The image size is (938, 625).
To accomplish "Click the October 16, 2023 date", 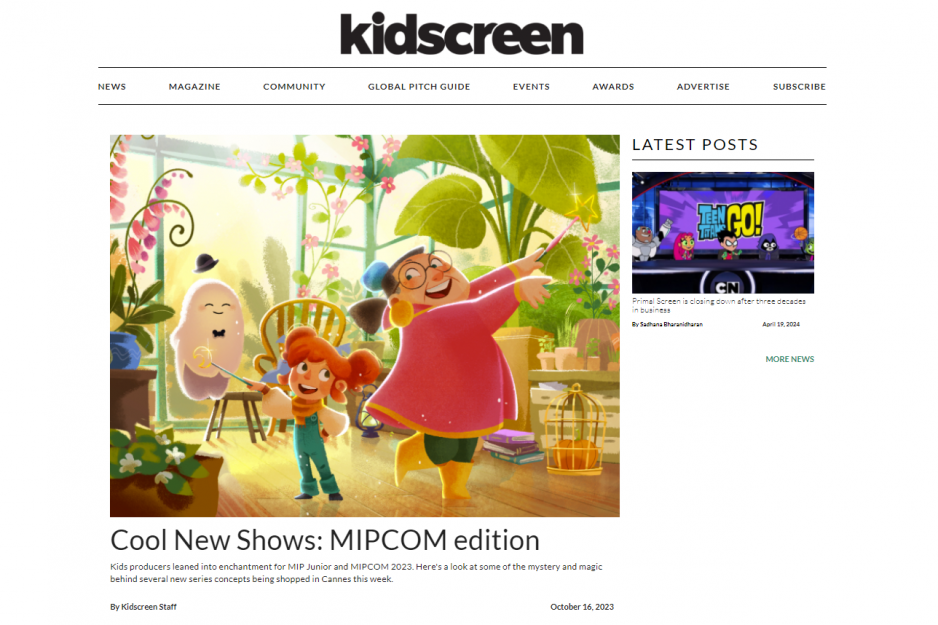I will pyautogui.click(x=582, y=606).
